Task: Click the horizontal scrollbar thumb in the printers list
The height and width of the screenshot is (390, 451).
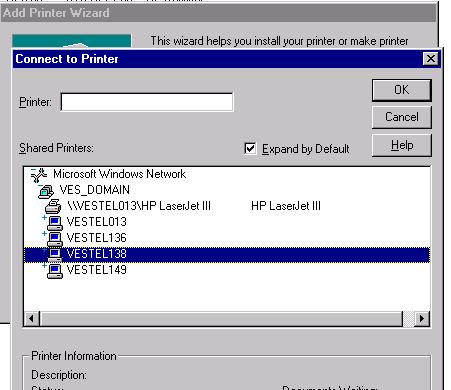Action: pos(221,318)
